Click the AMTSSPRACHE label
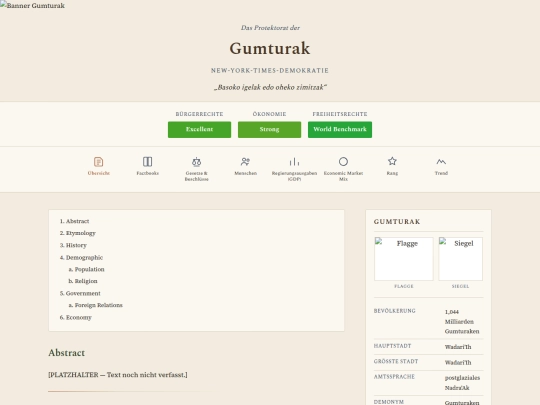This screenshot has width=540, height=405. click(x=394, y=377)
